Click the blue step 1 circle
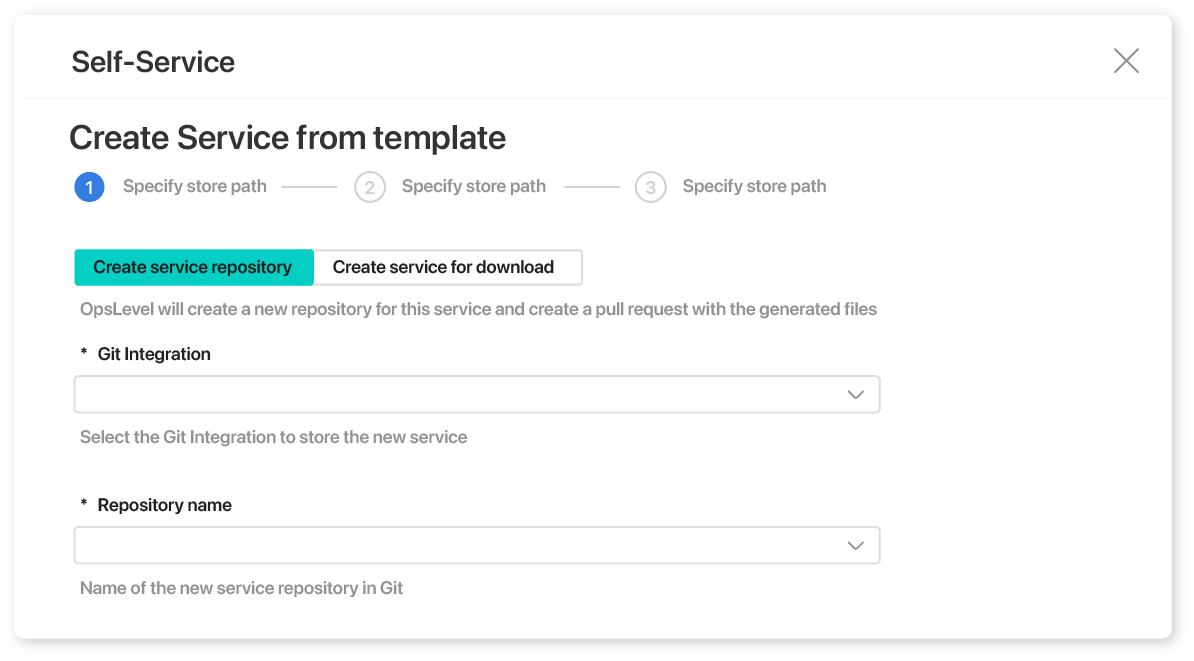Image resolution: width=1194 pixels, height=661 pixels. point(89,187)
